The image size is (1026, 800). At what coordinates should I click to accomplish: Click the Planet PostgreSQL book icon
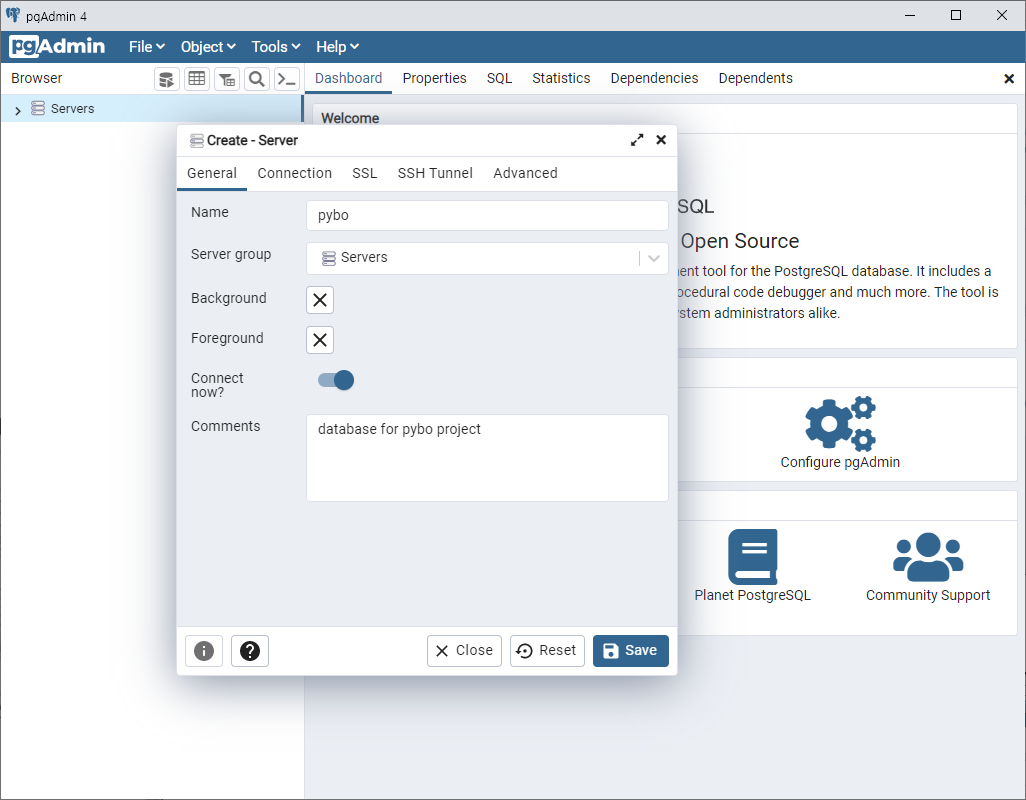click(x=752, y=557)
